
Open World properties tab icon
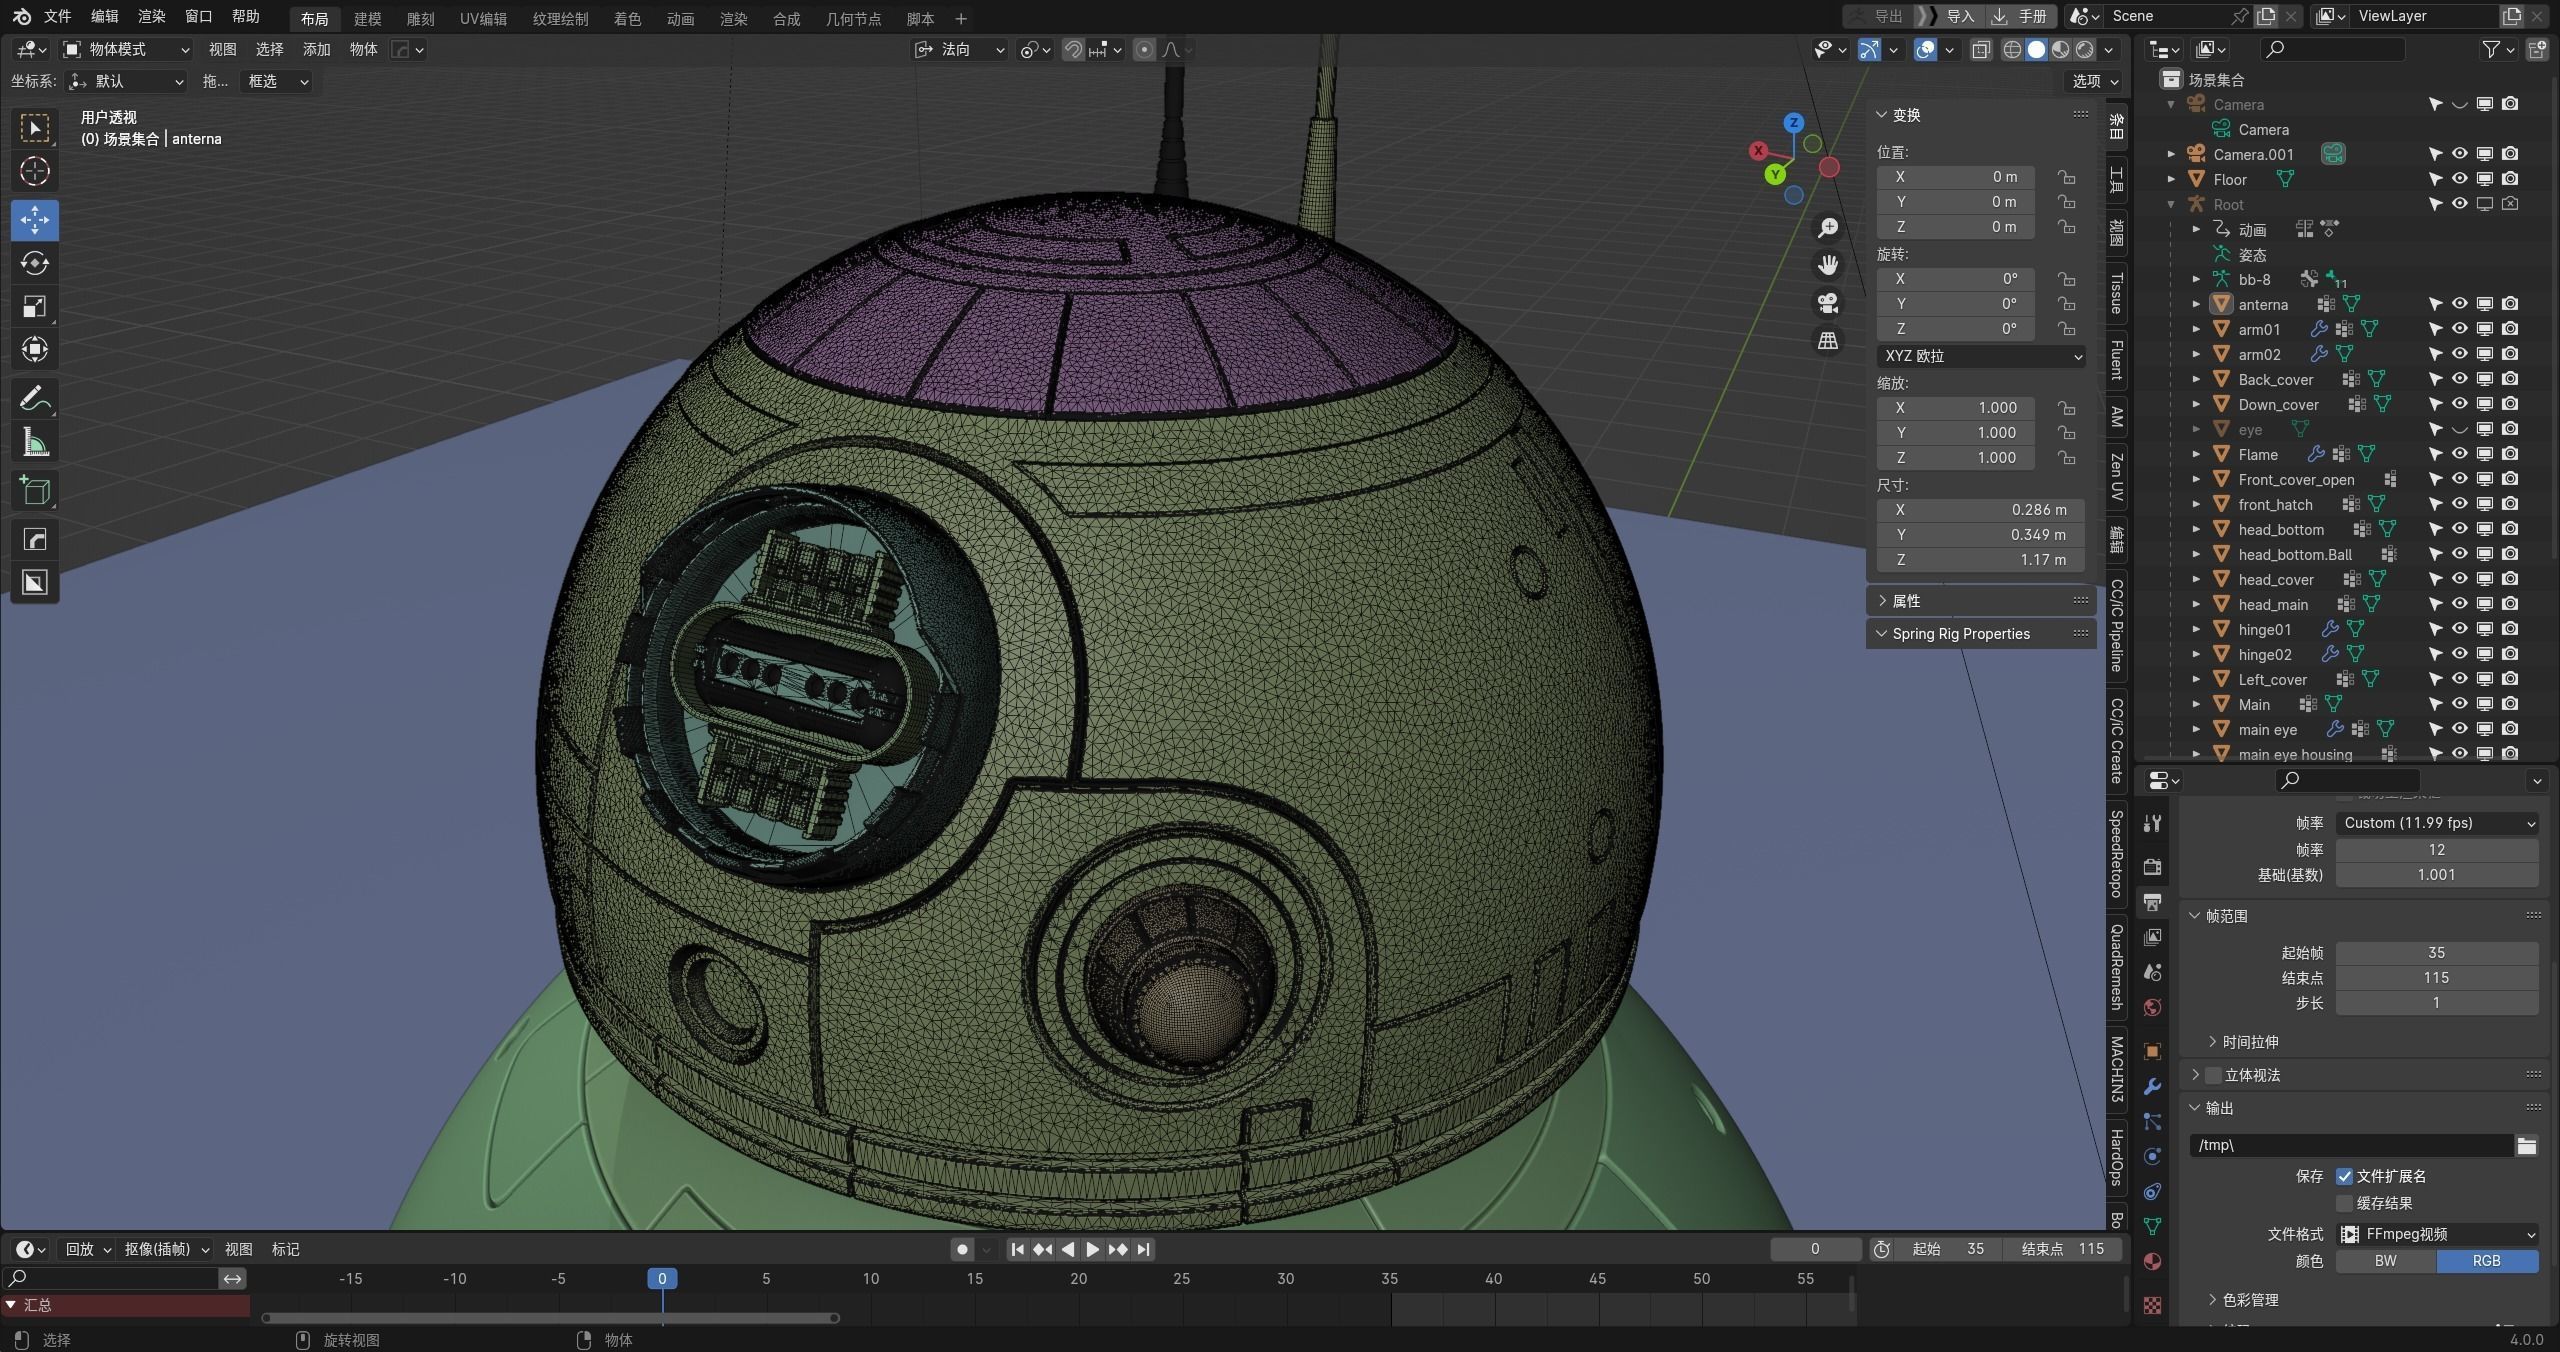pos(2153,1007)
